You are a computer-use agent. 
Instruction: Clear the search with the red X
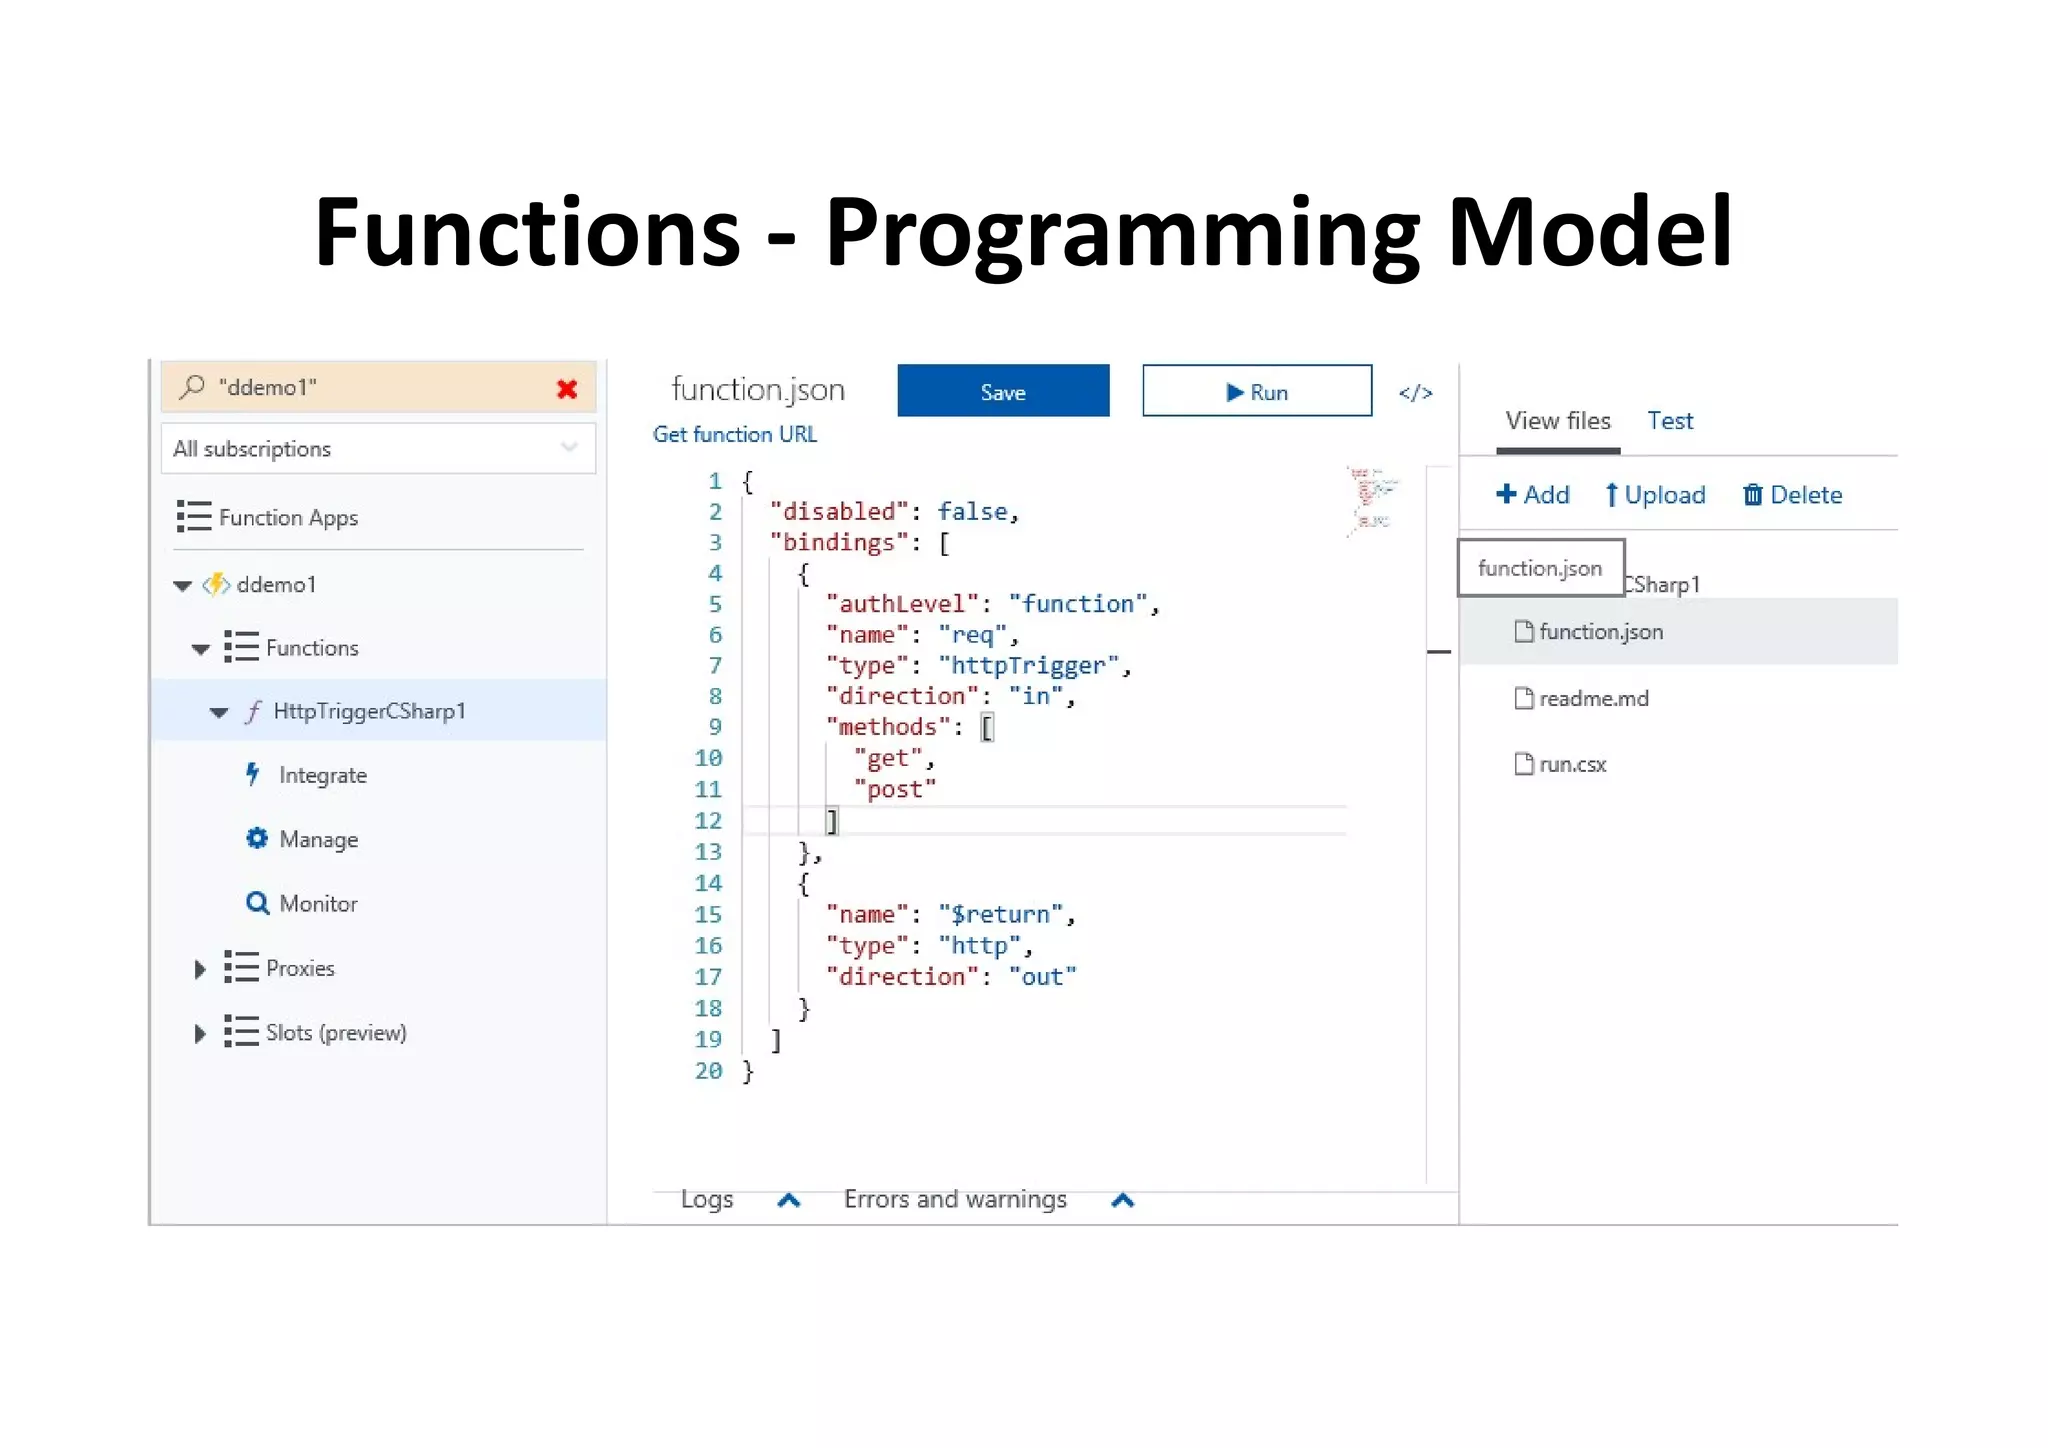567,389
